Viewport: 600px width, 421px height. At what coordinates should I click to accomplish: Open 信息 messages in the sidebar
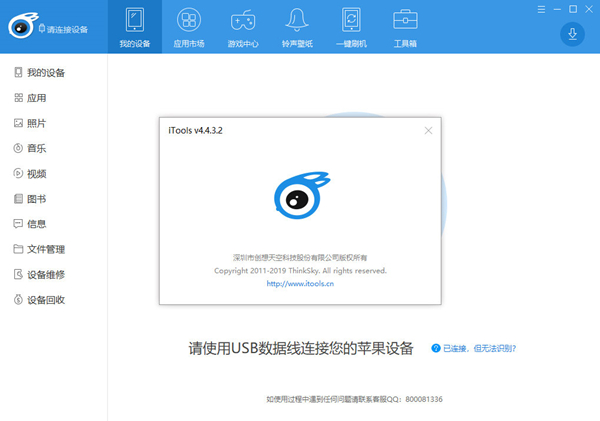click(30, 224)
